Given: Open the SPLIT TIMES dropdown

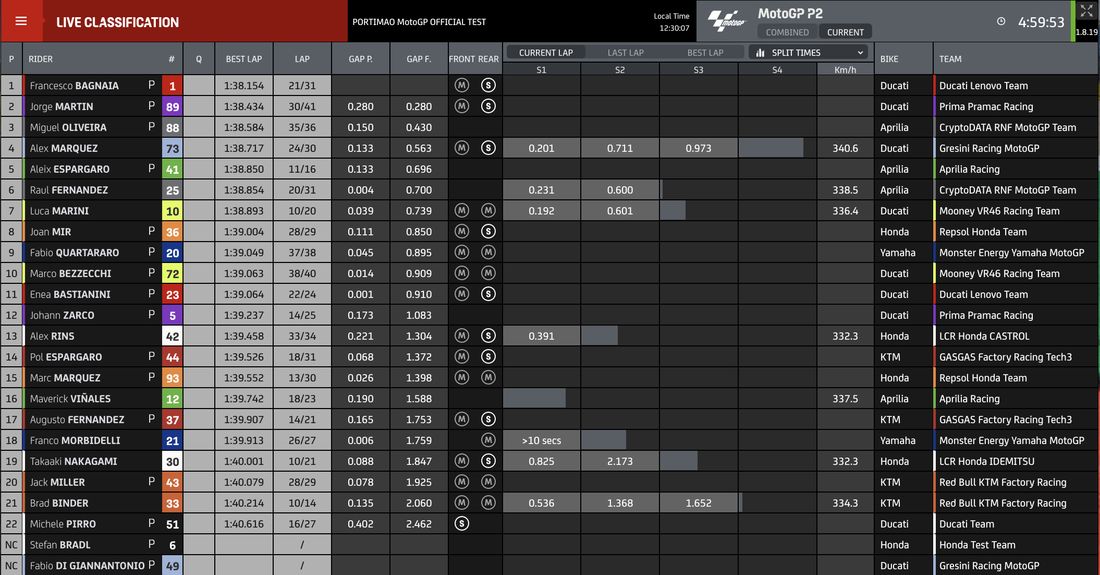Looking at the screenshot, I should pyautogui.click(x=809, y=53).
